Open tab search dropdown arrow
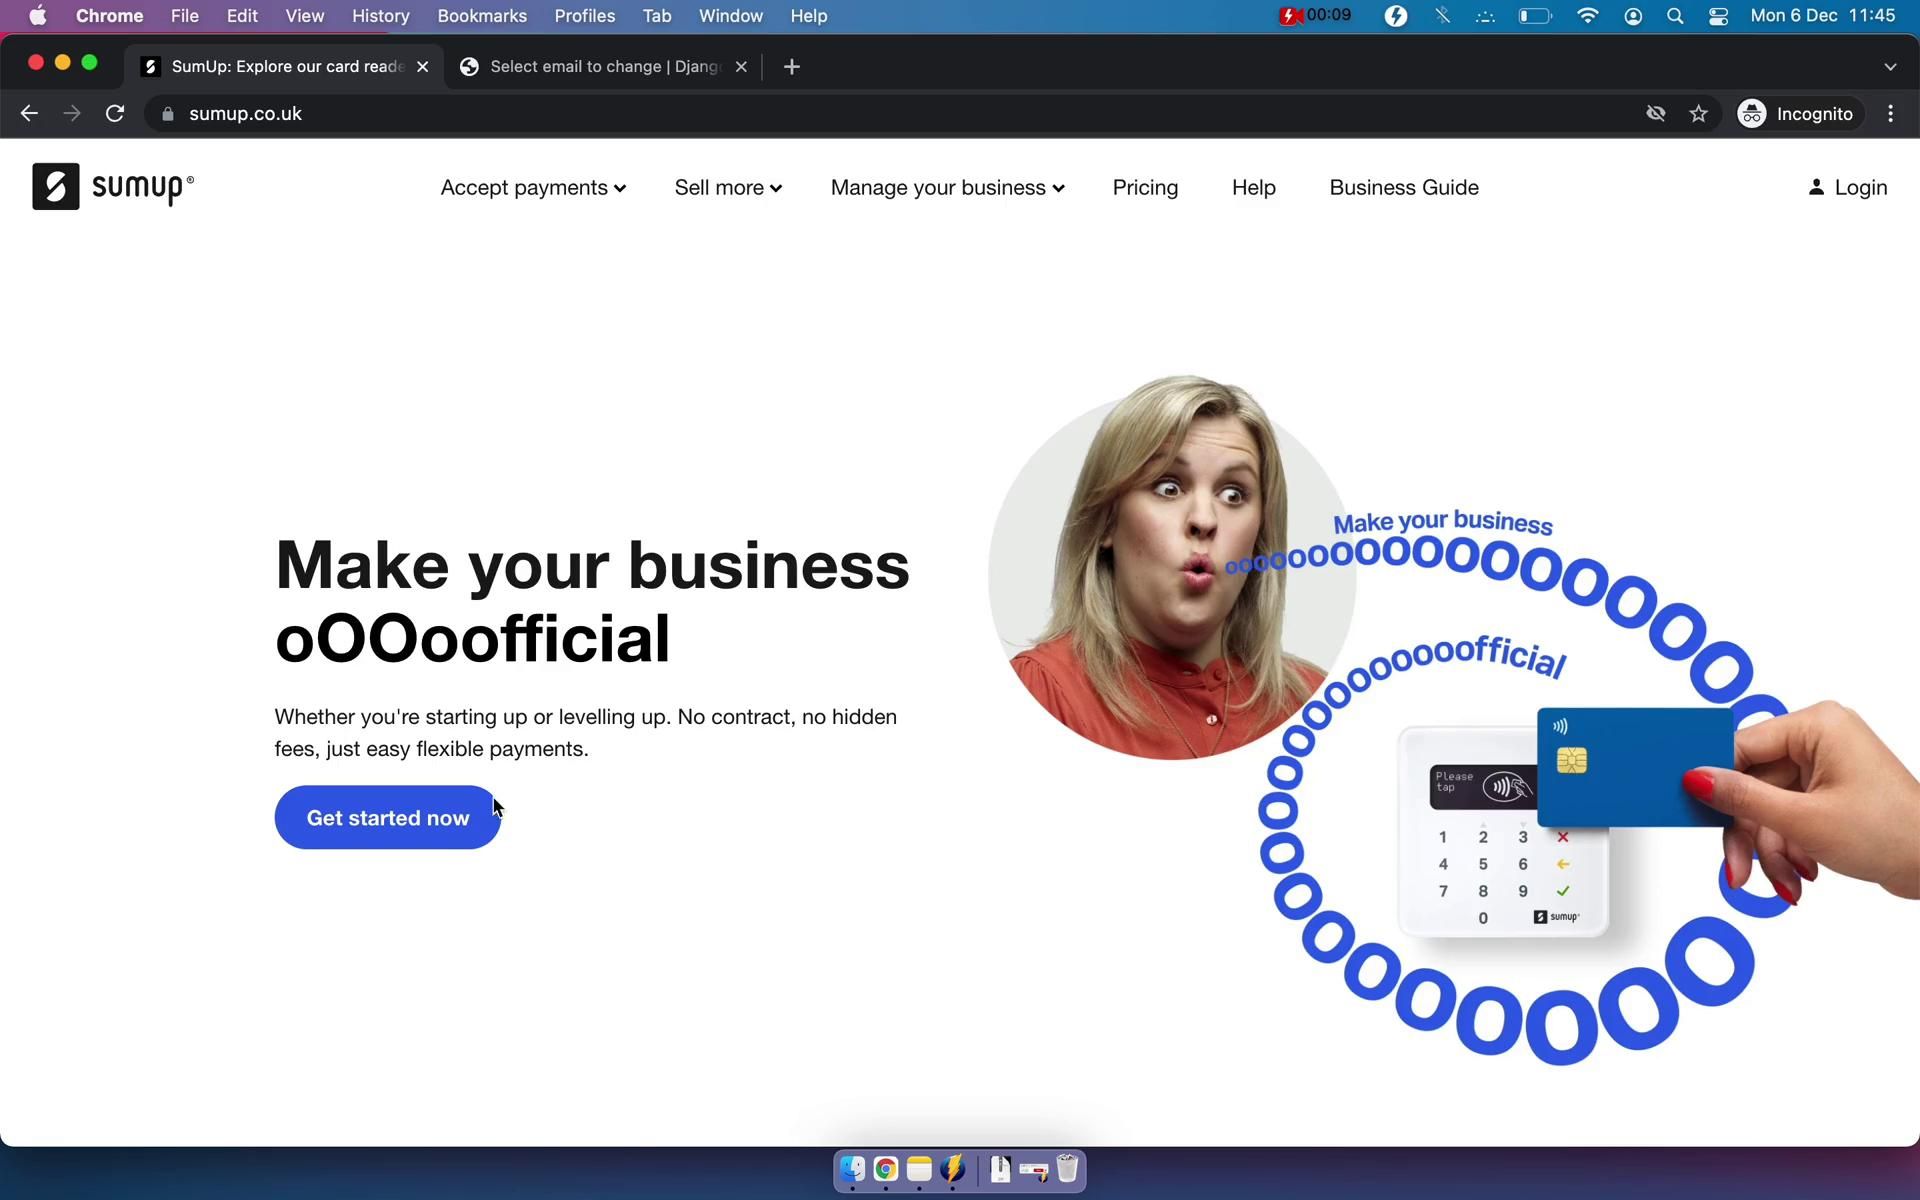Viewport: 1920px width, 1200px height. pos(1890,67)
